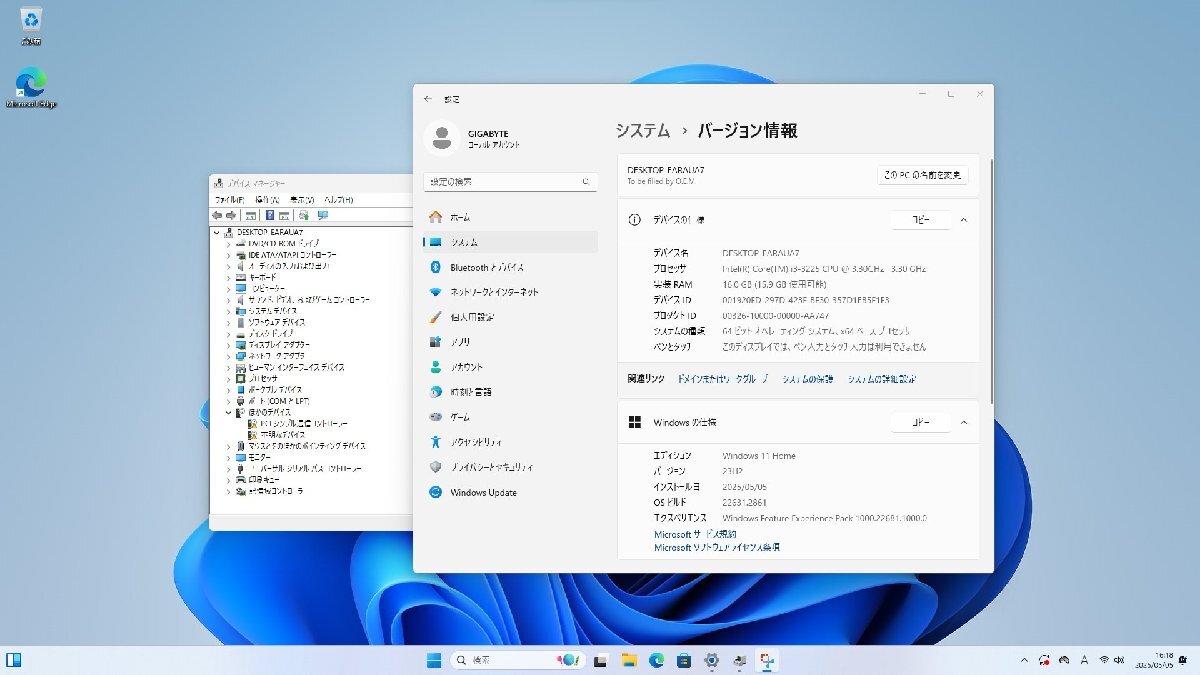The width and height of the screenshot is (1200, 675).
Task: Collapse the ほかのデバイス tree node
Action: 228,412
